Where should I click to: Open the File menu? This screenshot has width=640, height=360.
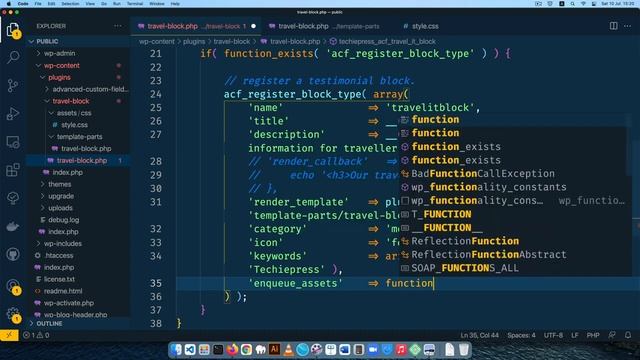[x=38, y=4]
